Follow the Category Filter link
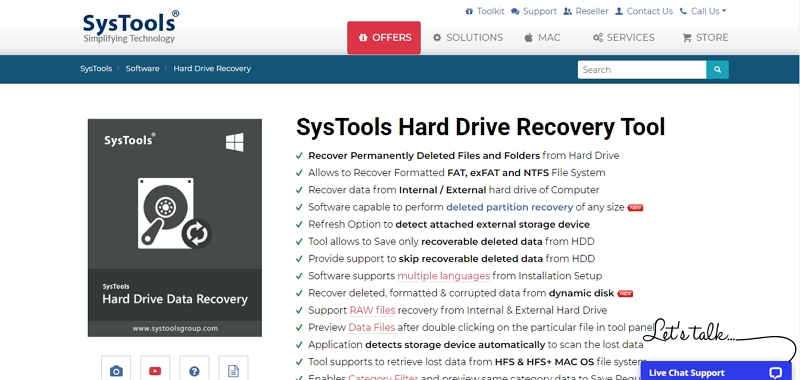The height and width of the screenshot is (380, 800). click(x=383, y=377)
